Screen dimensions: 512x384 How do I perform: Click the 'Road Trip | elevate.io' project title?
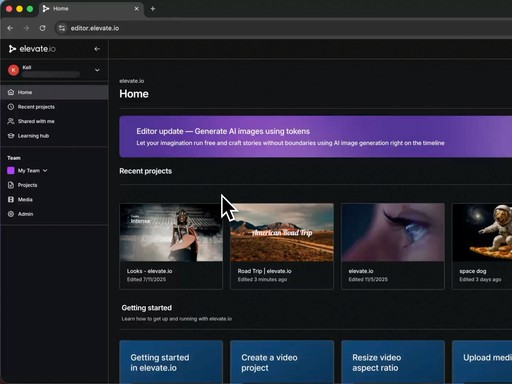pos(264,271)
